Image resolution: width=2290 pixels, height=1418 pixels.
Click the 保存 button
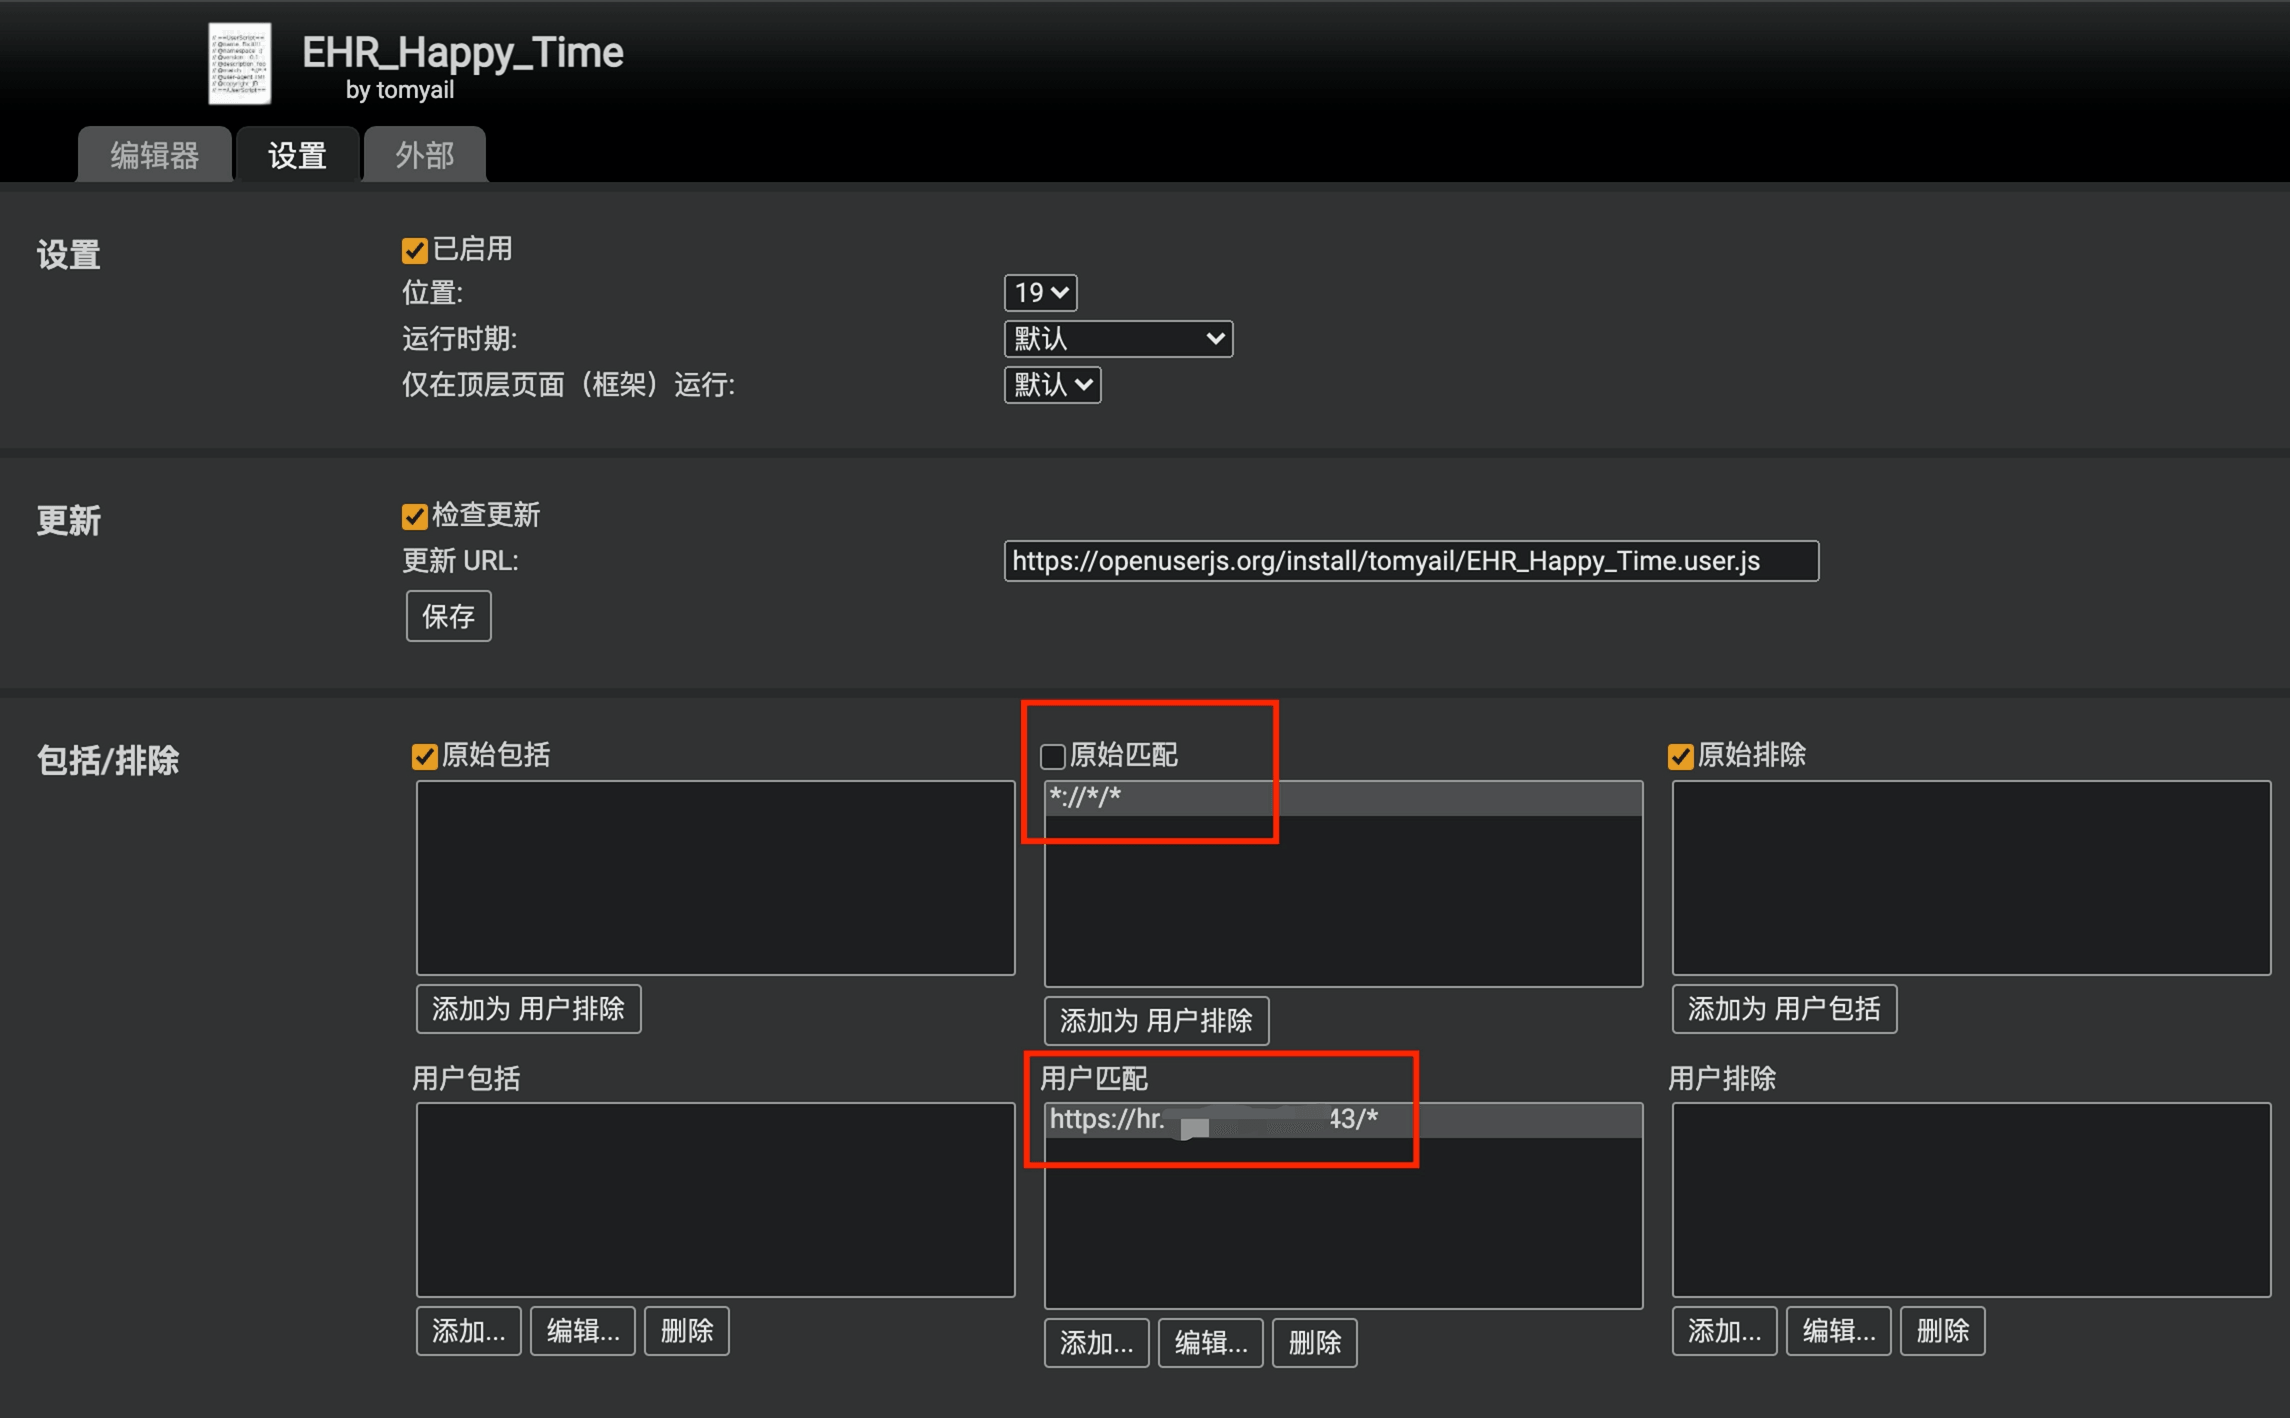(x=448, y=616)
